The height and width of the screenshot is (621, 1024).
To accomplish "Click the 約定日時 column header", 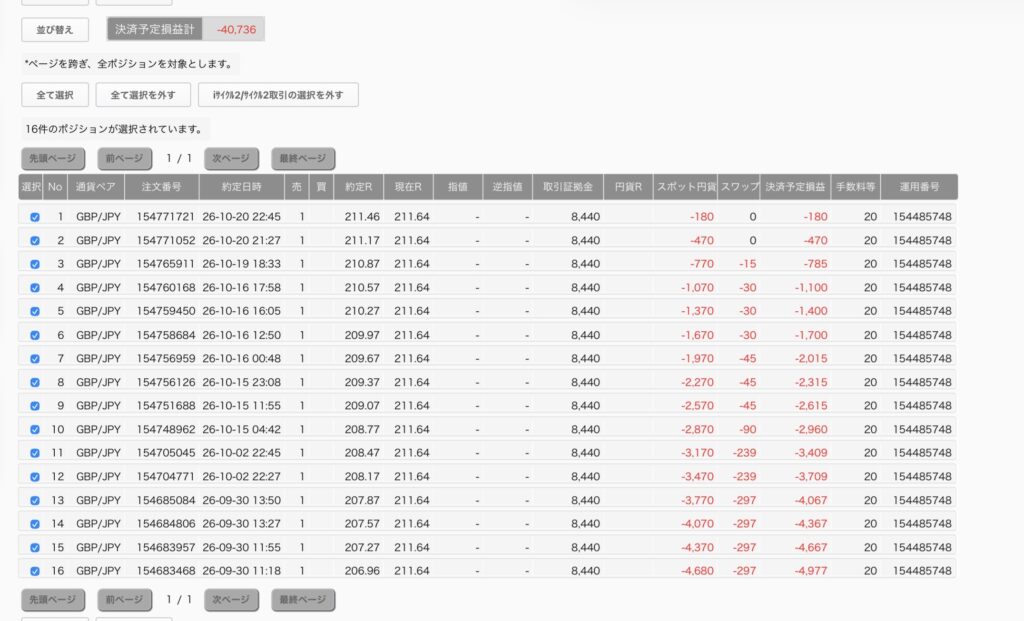I will click(242, 187).
